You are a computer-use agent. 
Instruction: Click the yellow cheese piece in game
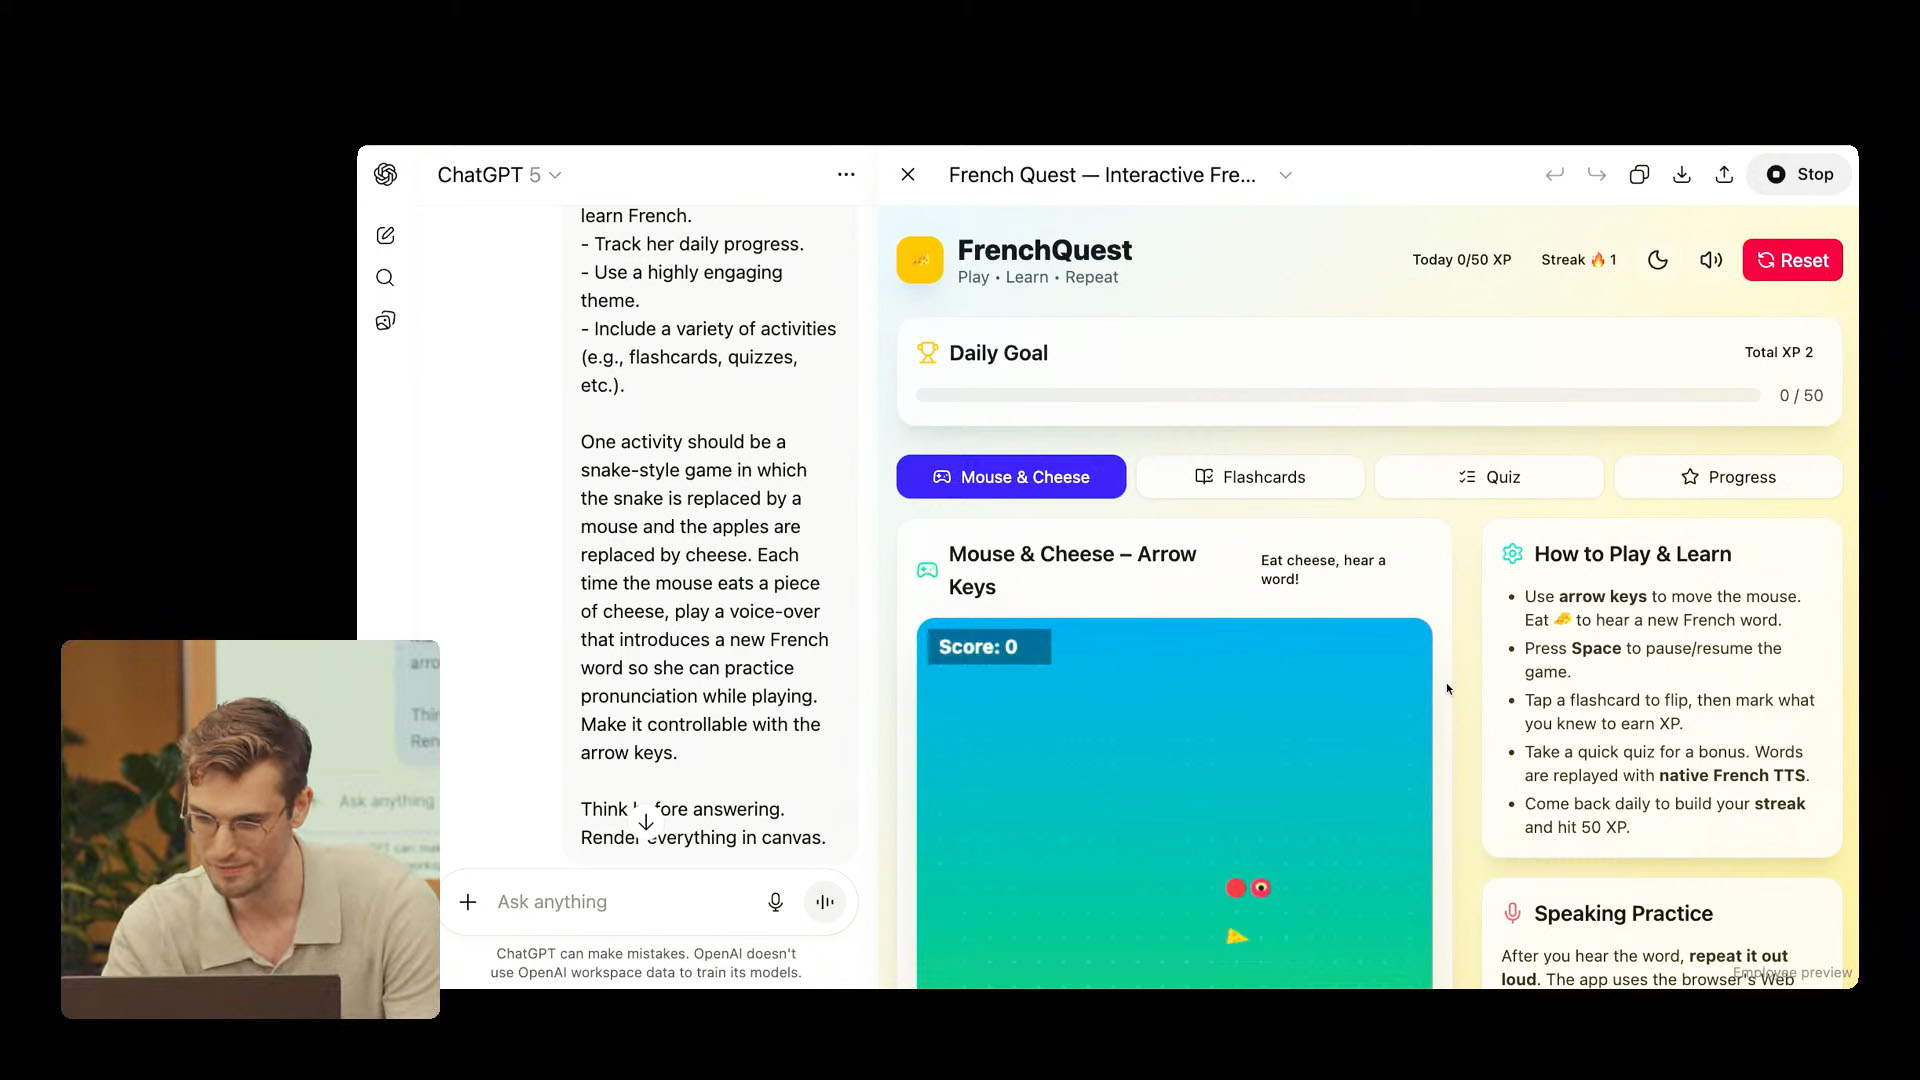click(x=1237, y=936)
